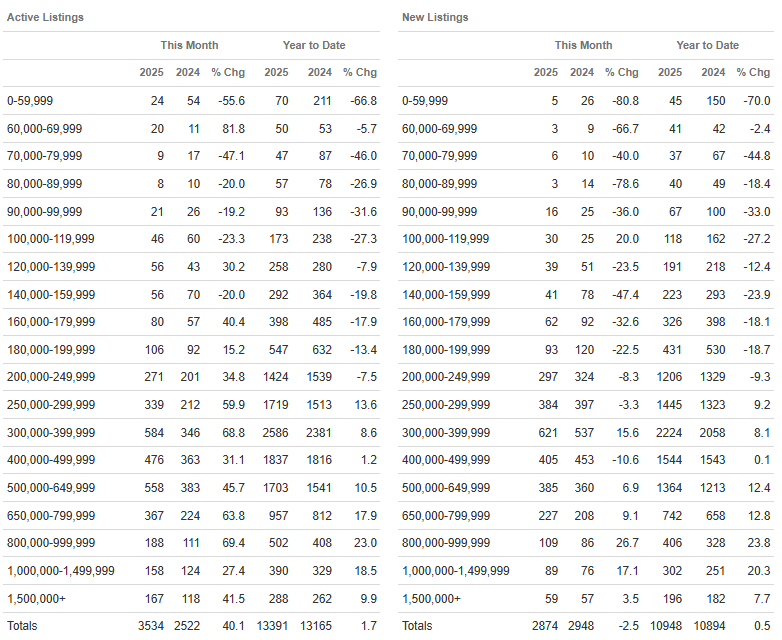The image size is (782, 640).
Task: Click the 2874 total new listings value
Action: (545, 626)
